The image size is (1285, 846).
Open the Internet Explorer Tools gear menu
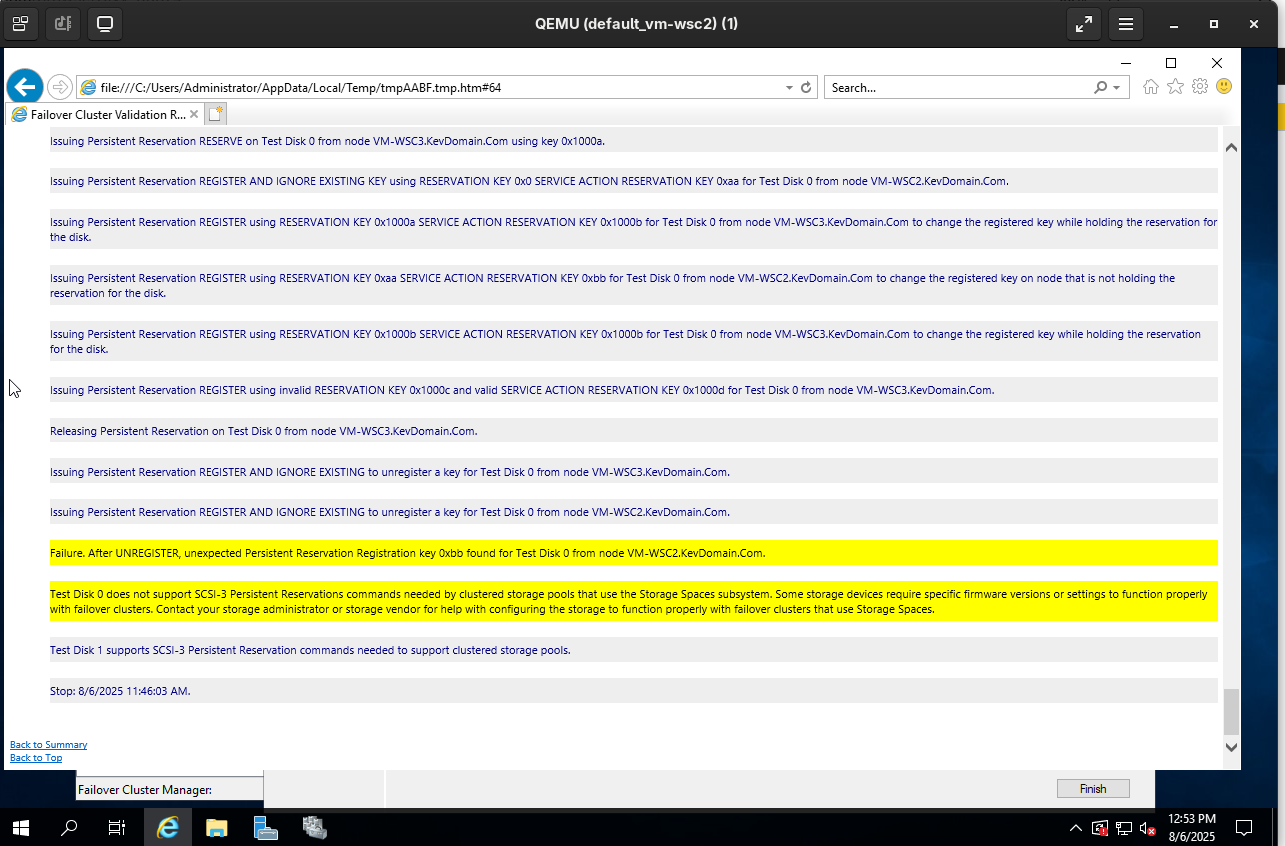point(1200,87)
